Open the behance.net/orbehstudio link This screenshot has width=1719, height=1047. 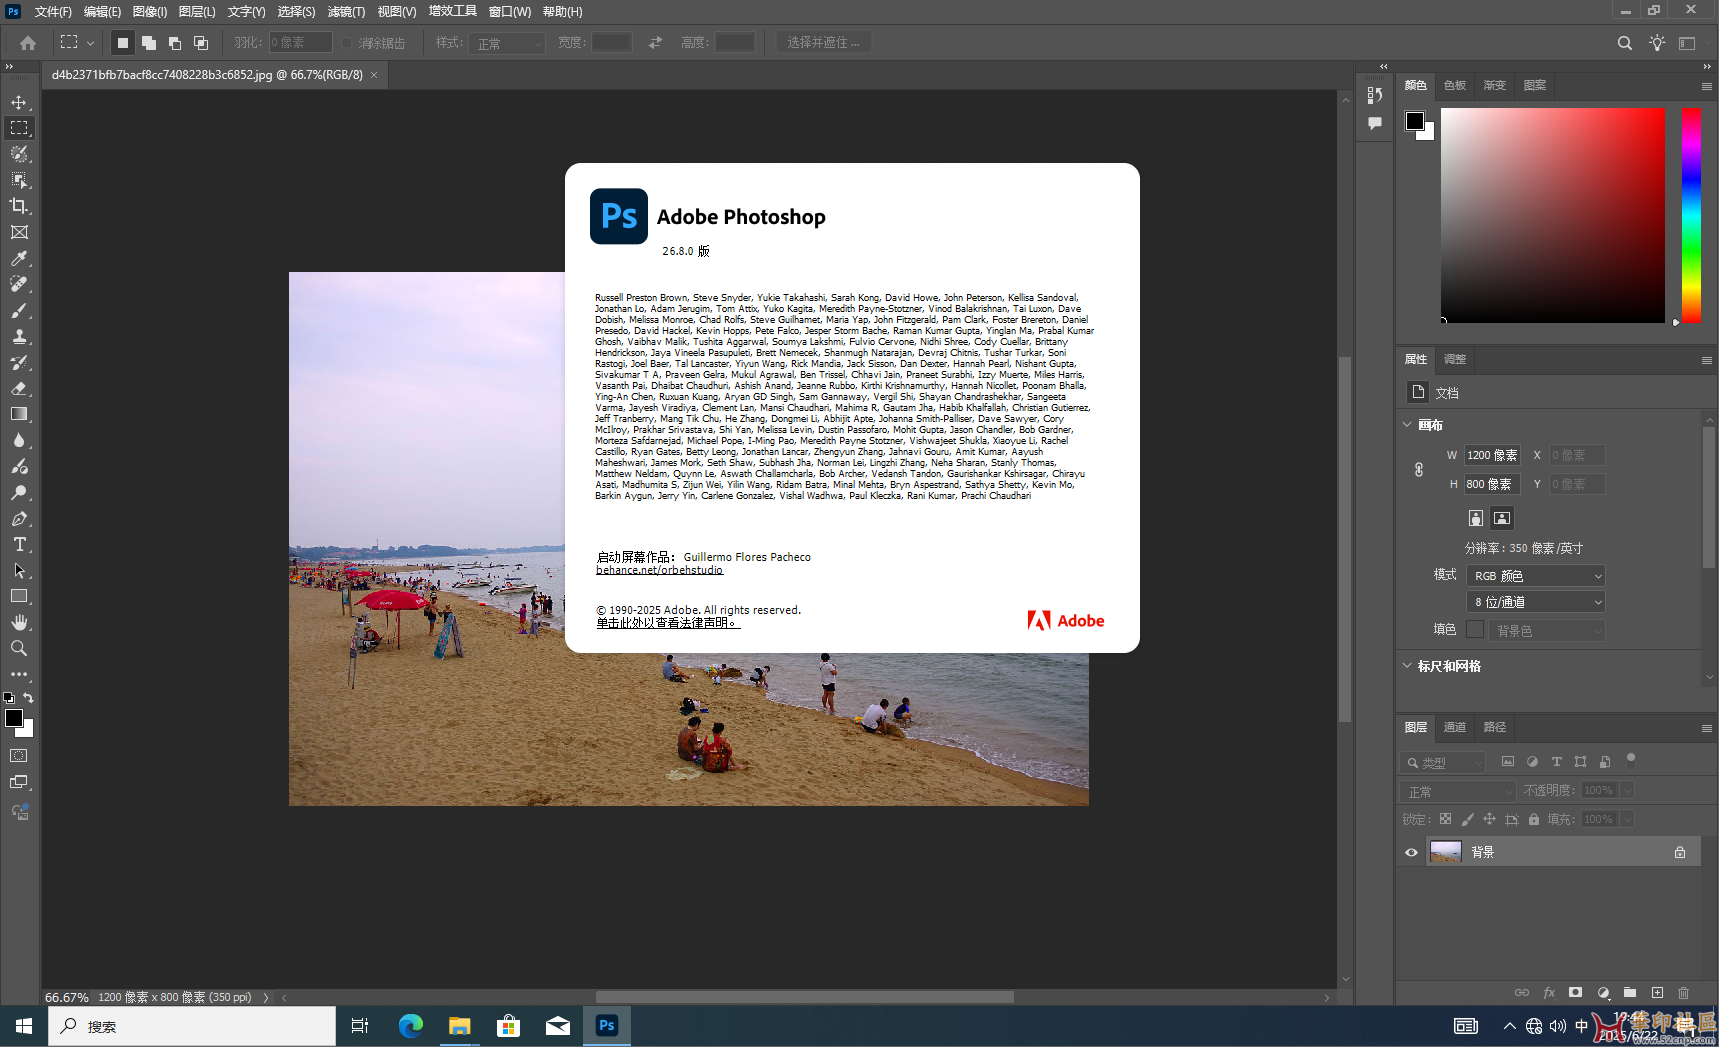(x=659, y=570)
